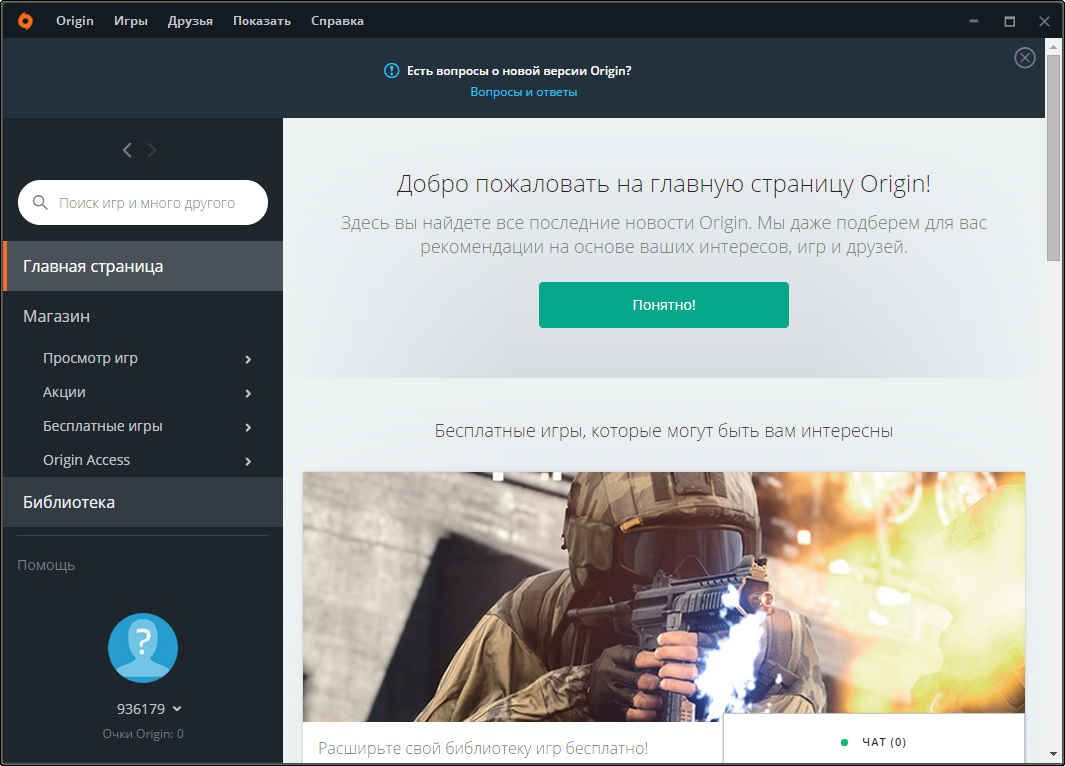Open the ЧАТ (0) panel

[874, 739]
